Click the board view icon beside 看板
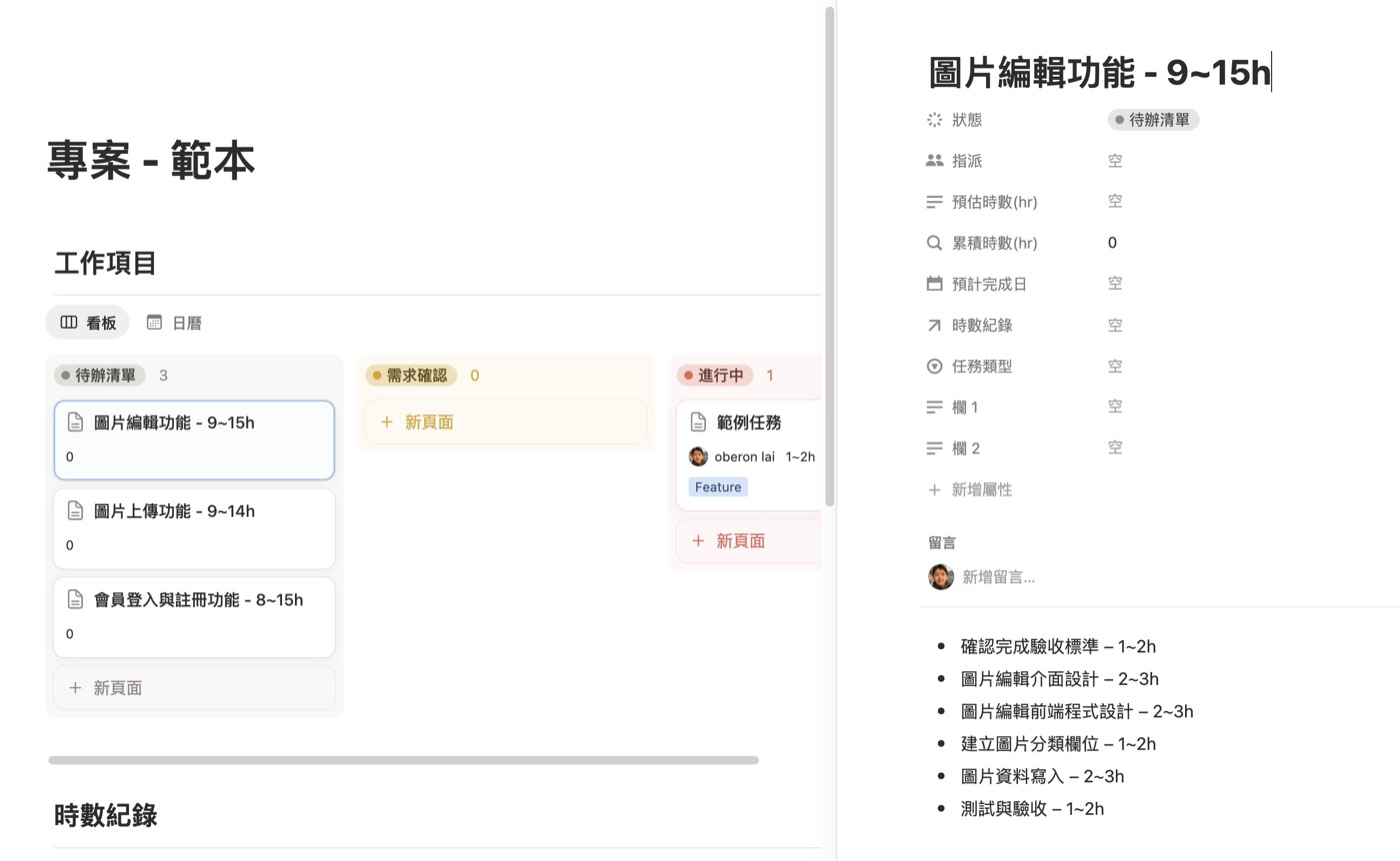 coord(69,322)
